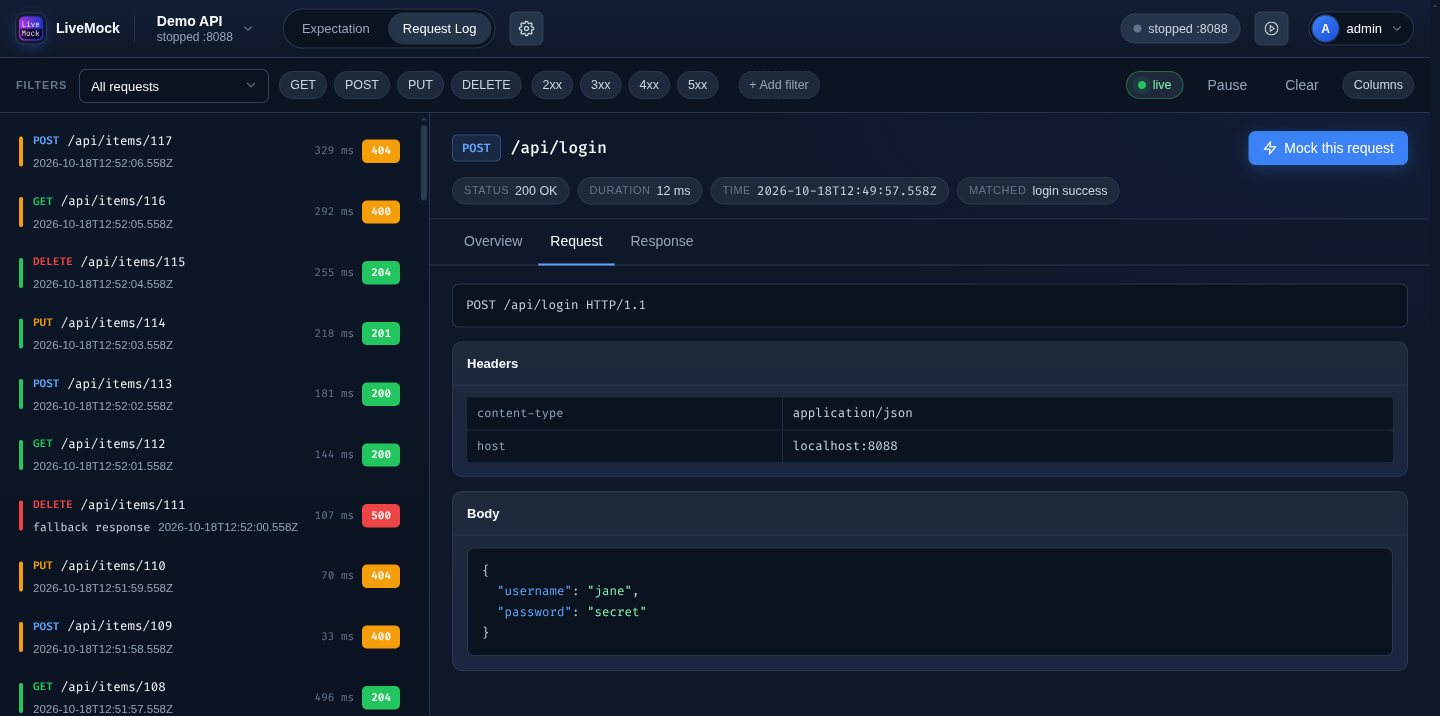This screenshot has height=716, width=1440.
Task: Click the + Add filter button
Action: pos(779,85)
